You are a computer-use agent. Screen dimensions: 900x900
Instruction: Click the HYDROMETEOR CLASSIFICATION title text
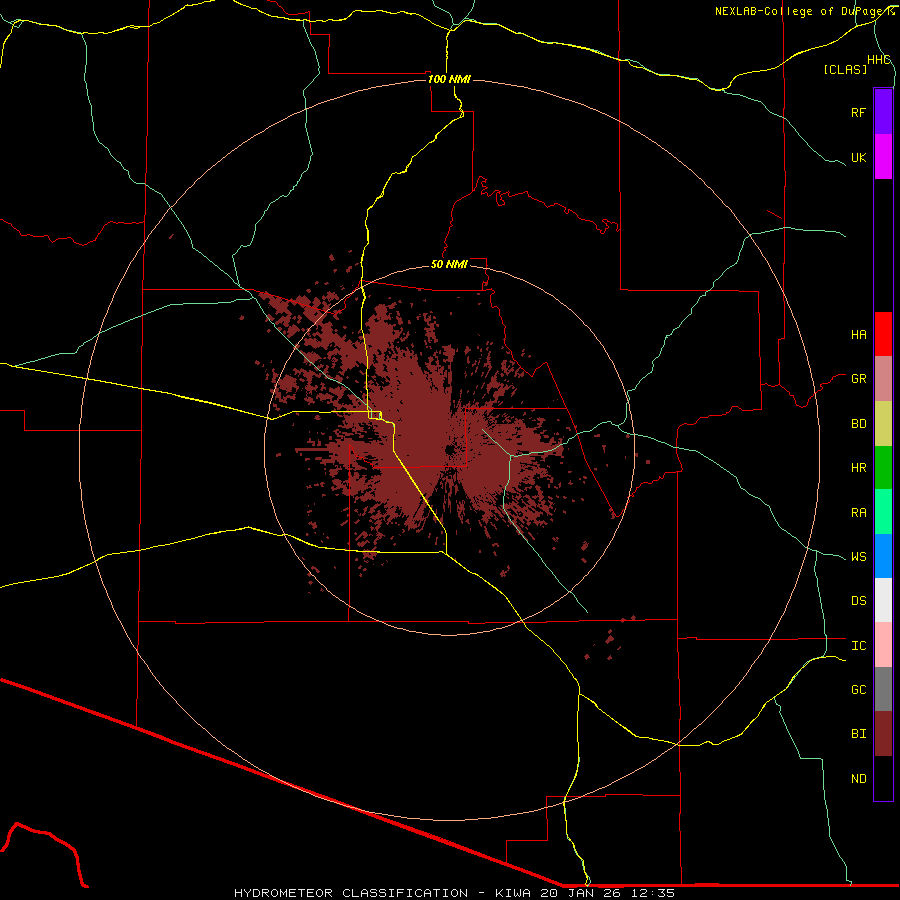(351, 893)
